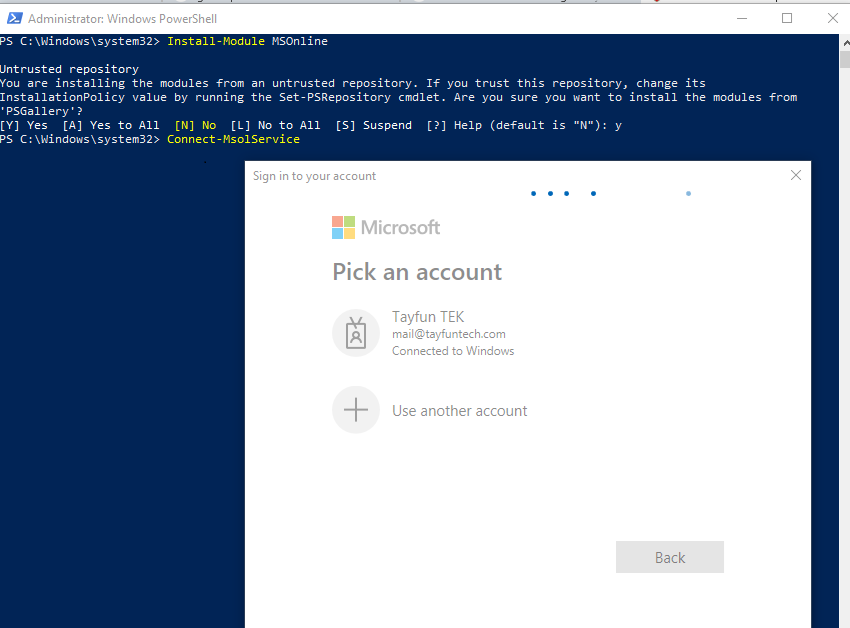Click the highlighted [N] No option text
The width and height of the screenshot is (850, 628).
click(195, 125)
